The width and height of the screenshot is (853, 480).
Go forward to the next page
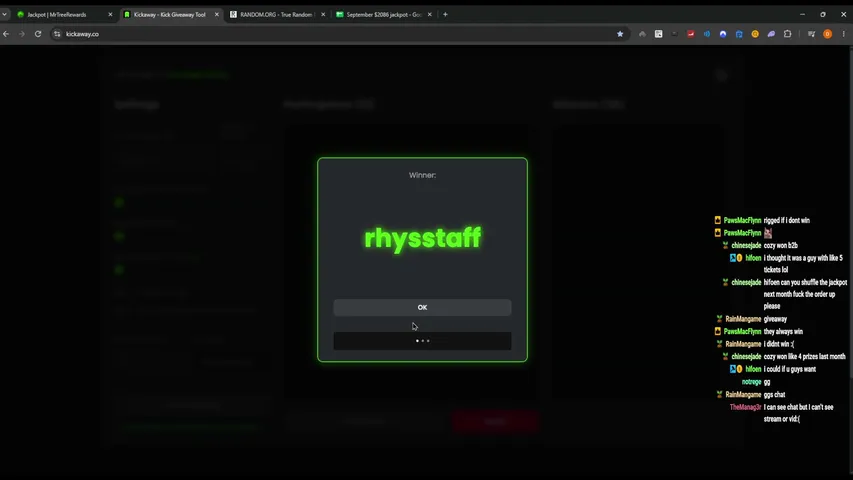pyautogui.click(x=22, y=34)
